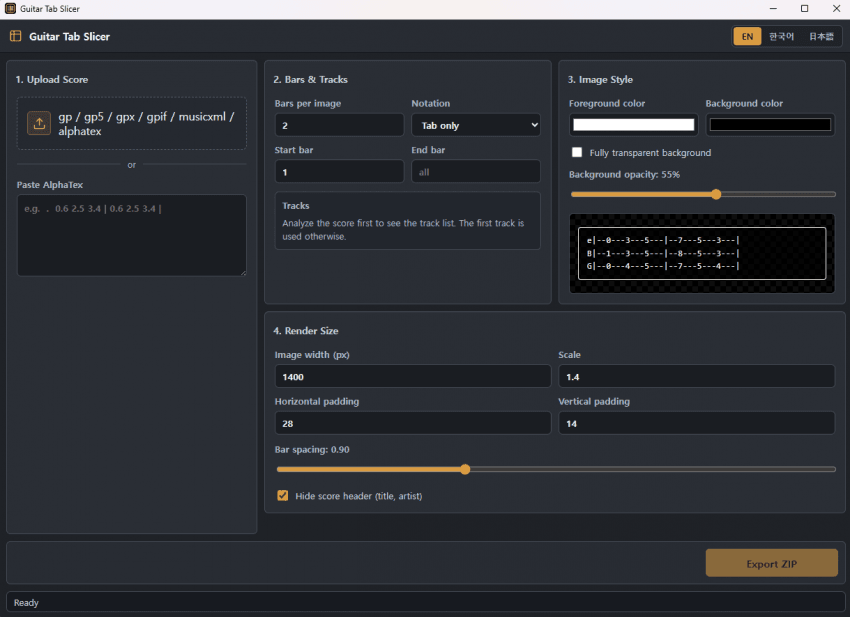Click into the Image width field
The height and width of the screenshot is (617, 850).
413,377
